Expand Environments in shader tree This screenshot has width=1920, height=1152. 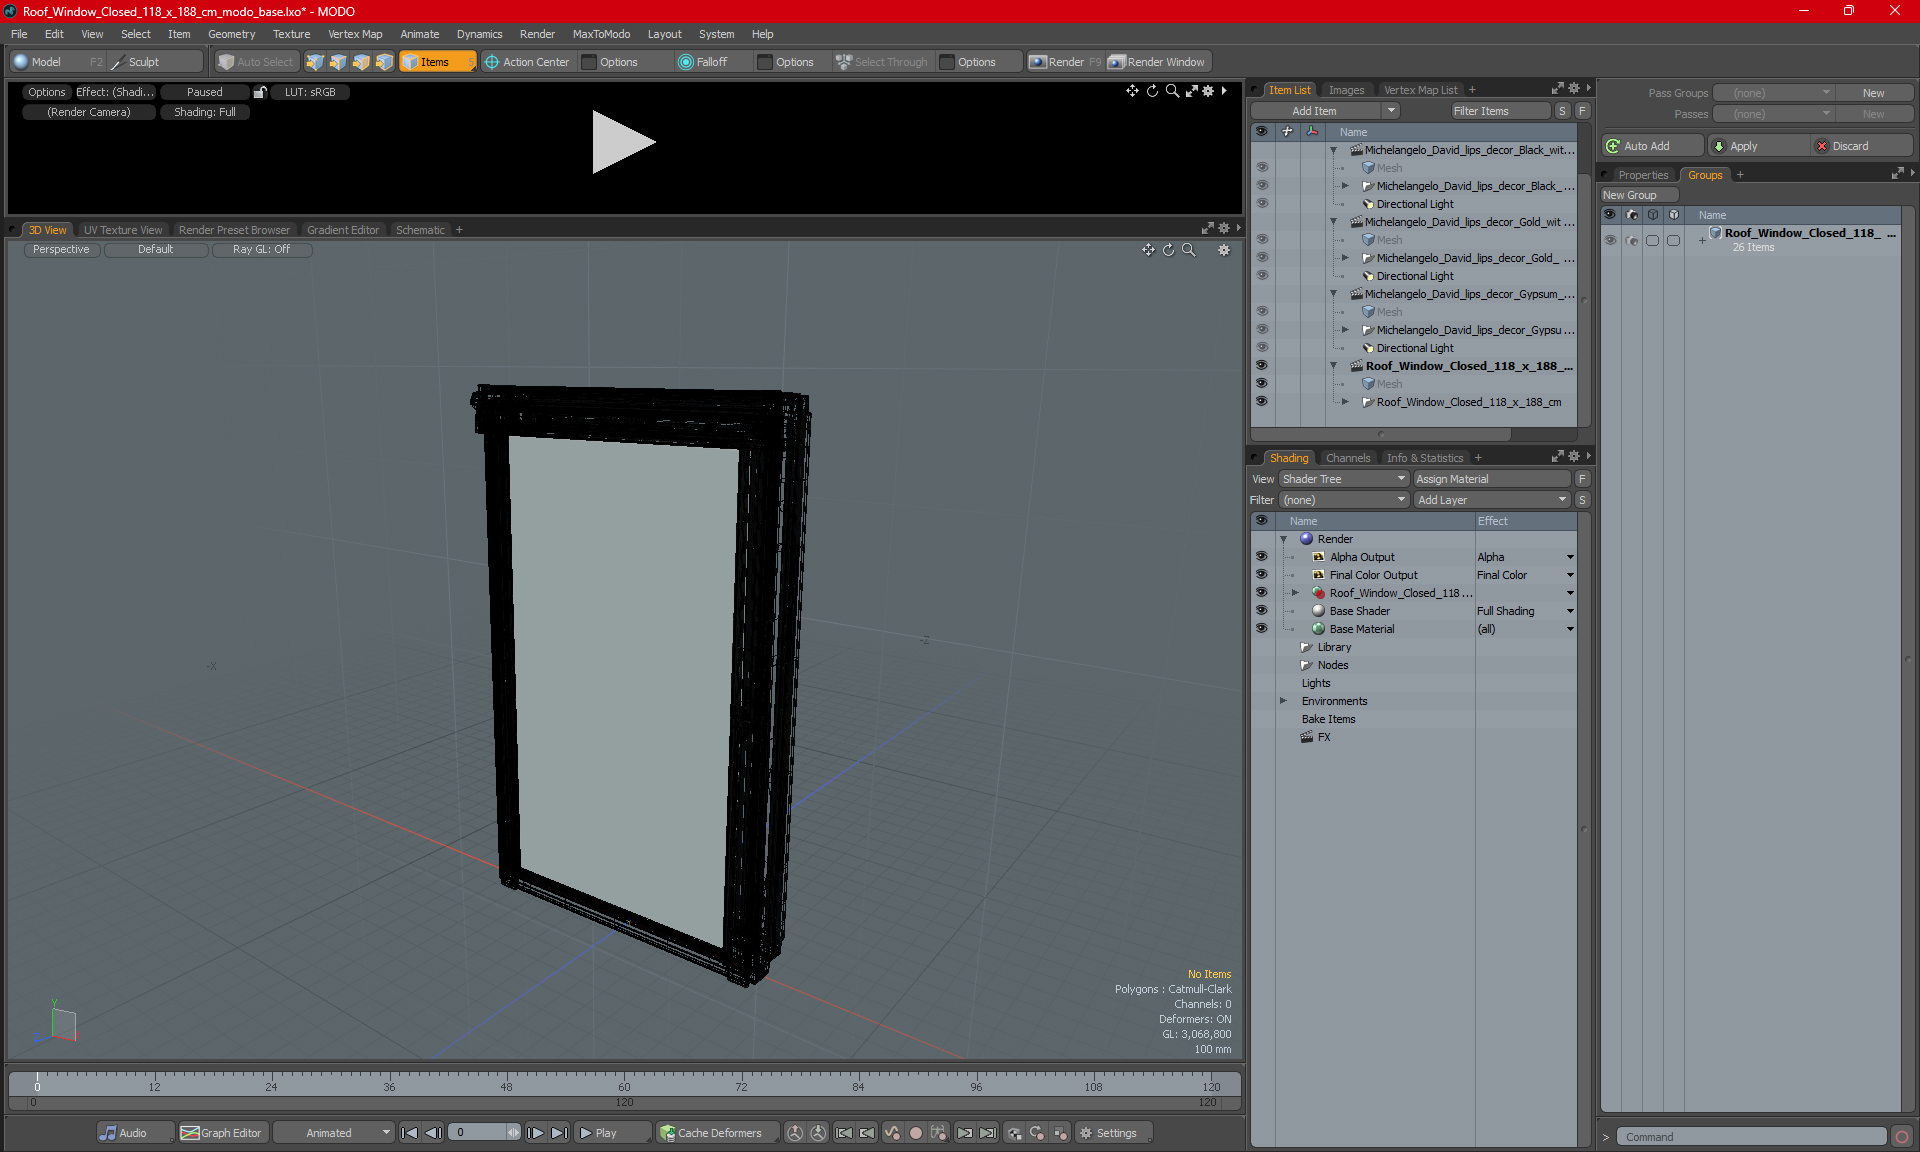coord(1283,701)
